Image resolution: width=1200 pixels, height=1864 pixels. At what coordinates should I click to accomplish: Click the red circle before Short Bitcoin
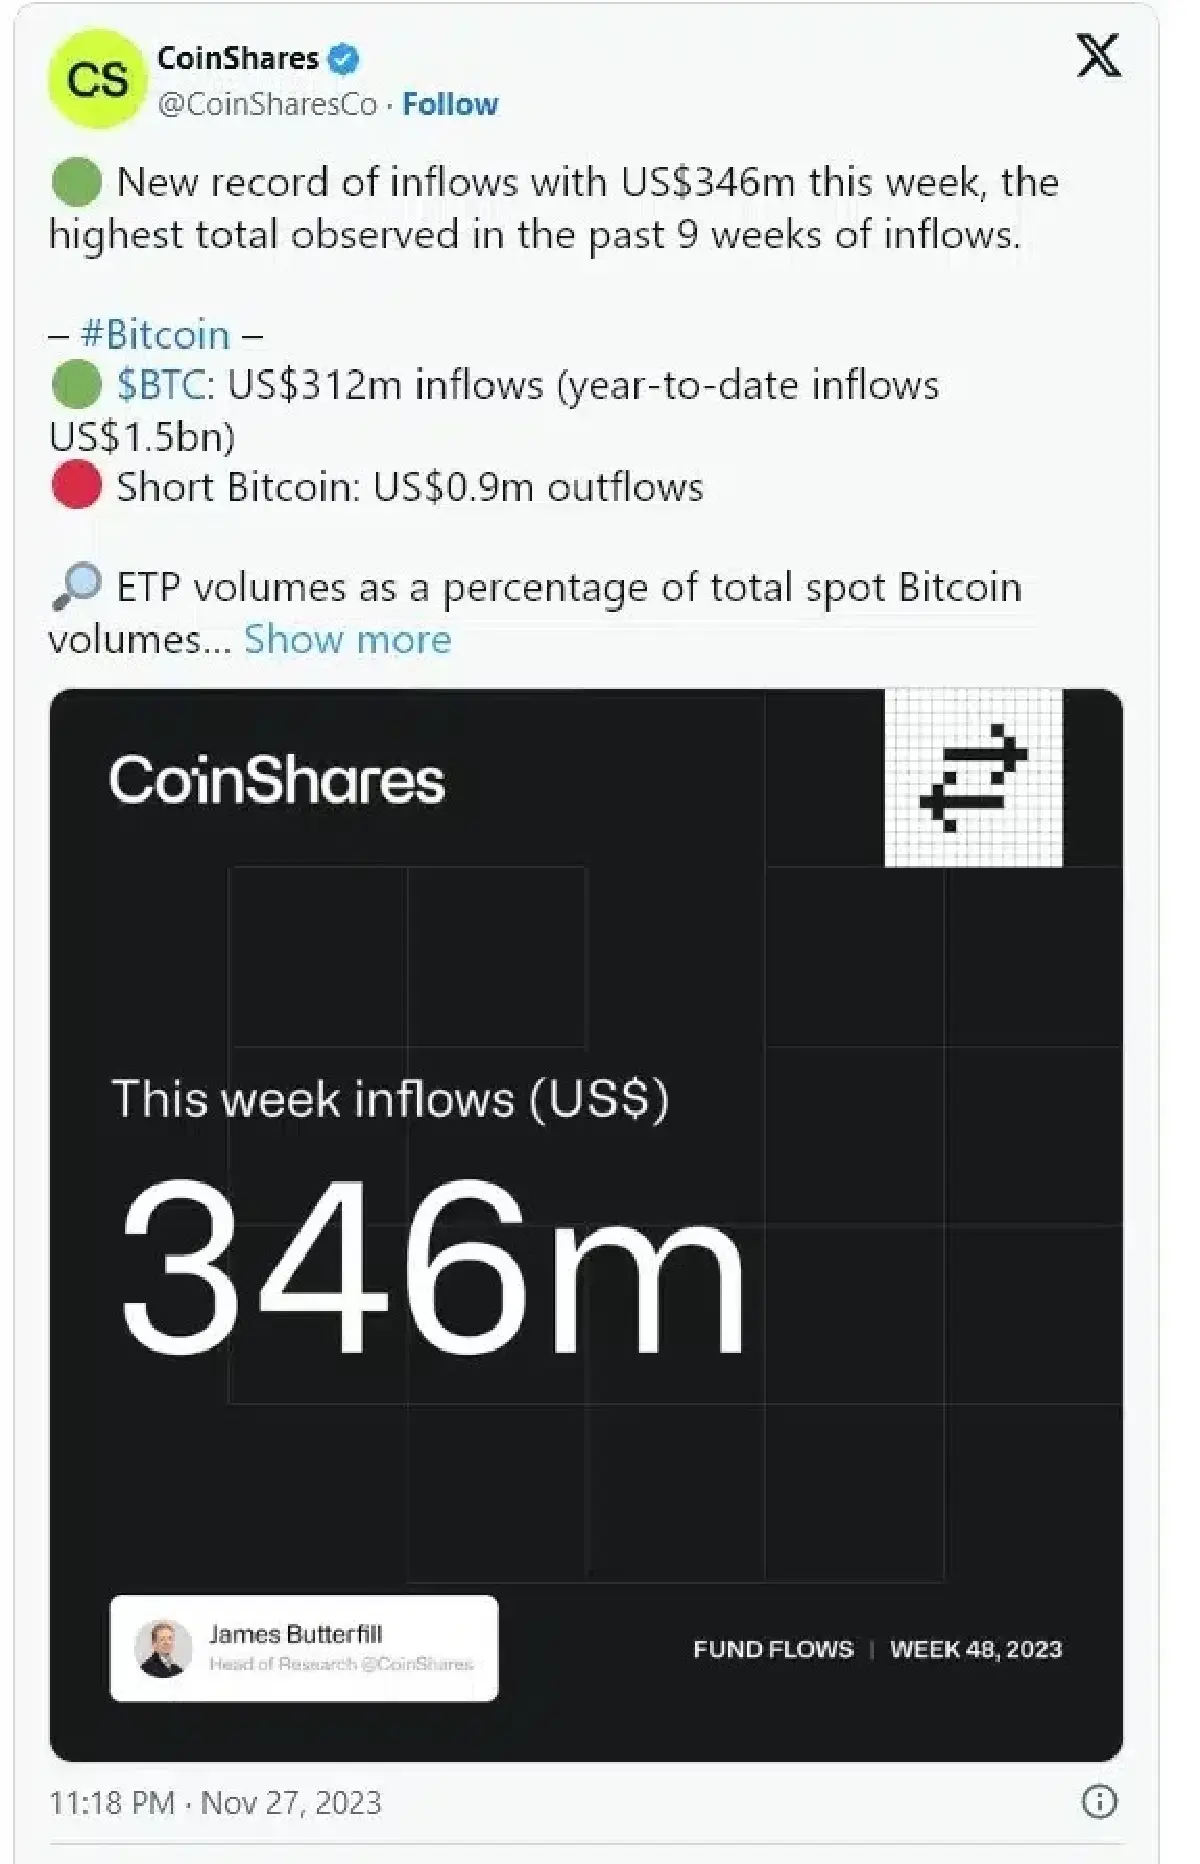coord(76,485)
